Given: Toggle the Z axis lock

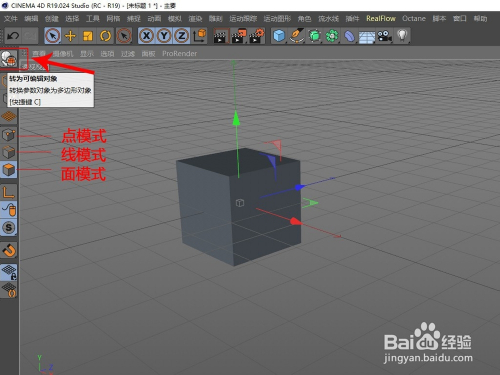Looking at the screenshot, I should point(181,36).
